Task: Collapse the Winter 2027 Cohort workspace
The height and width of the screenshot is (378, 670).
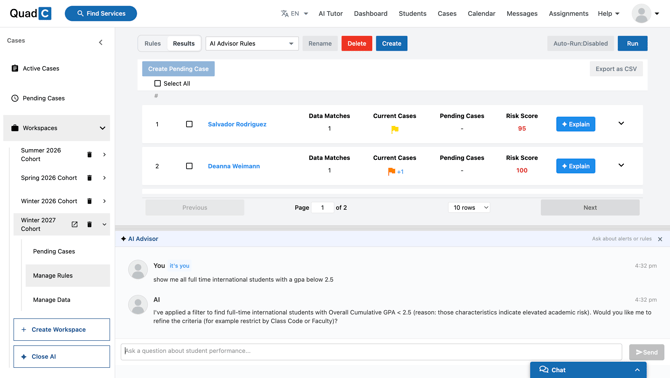Action: tap(104, 224)
